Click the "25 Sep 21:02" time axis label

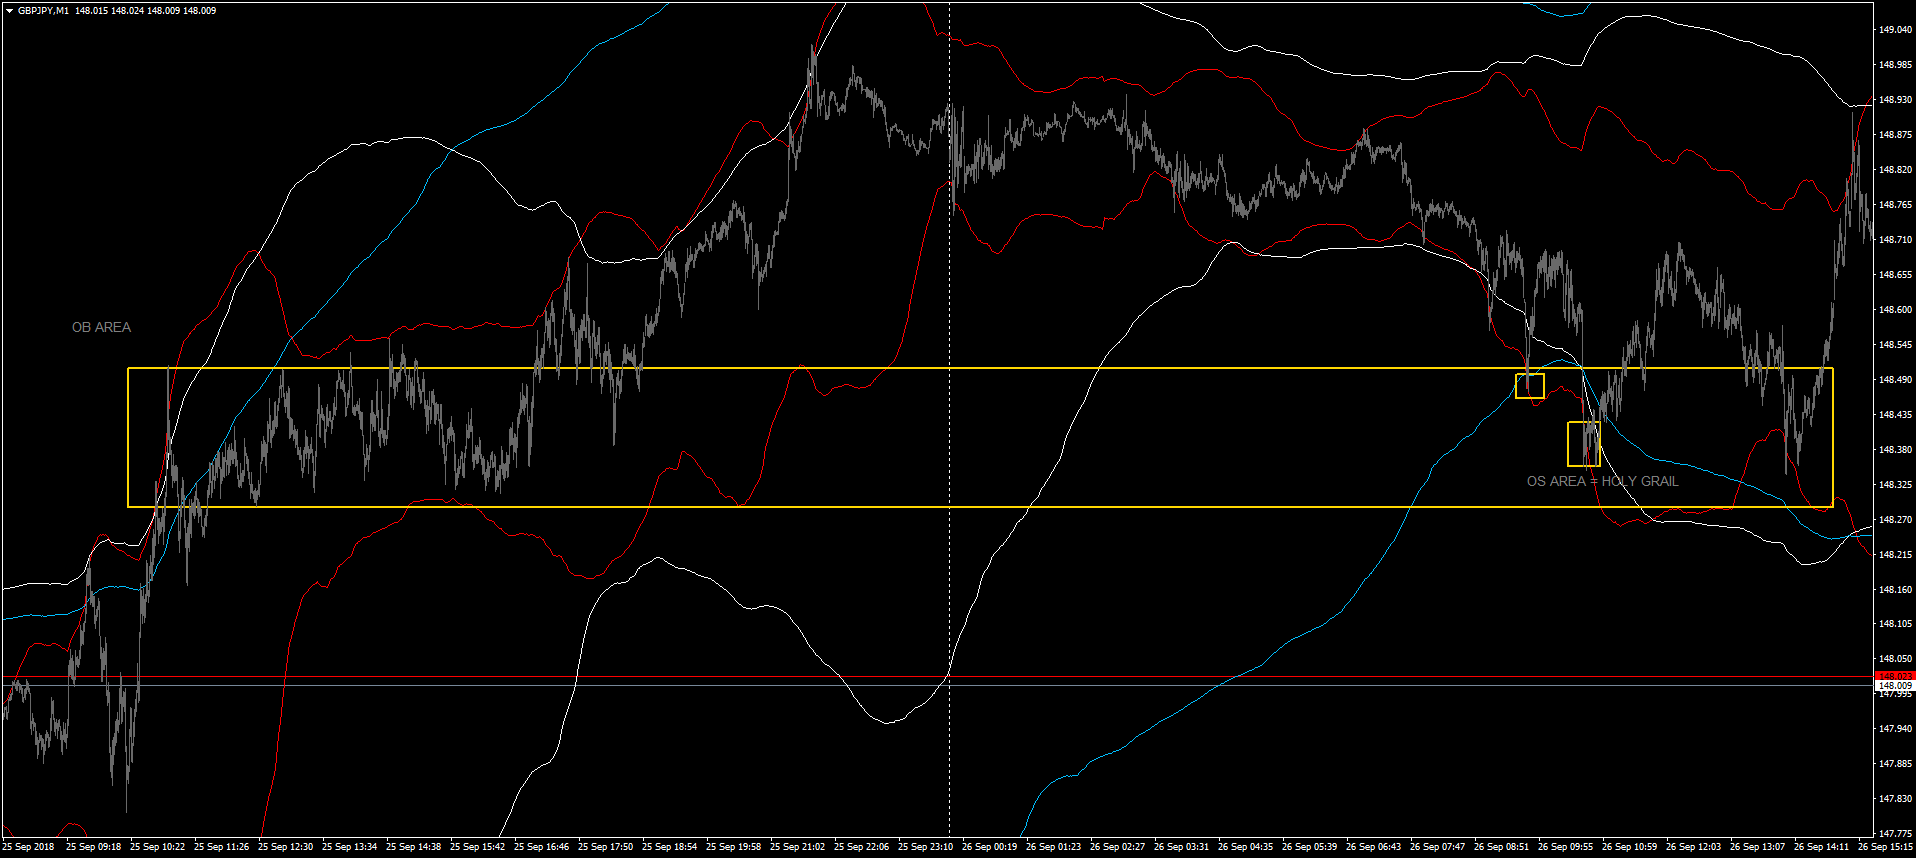797,847
